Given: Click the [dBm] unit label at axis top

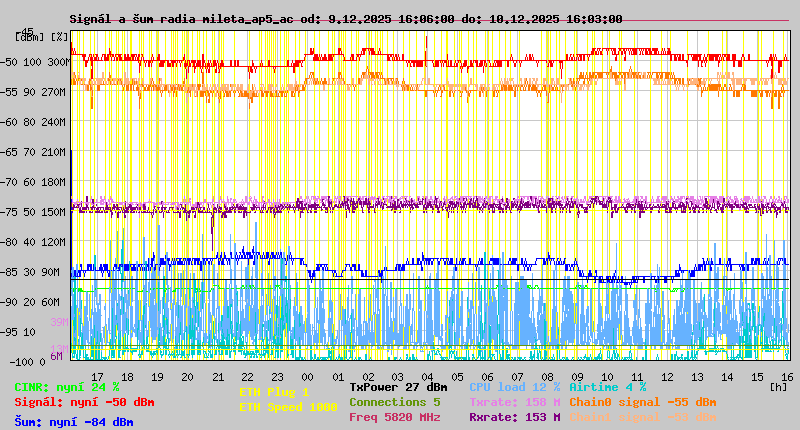Looking at the screenshot, I should coord(29,37).
